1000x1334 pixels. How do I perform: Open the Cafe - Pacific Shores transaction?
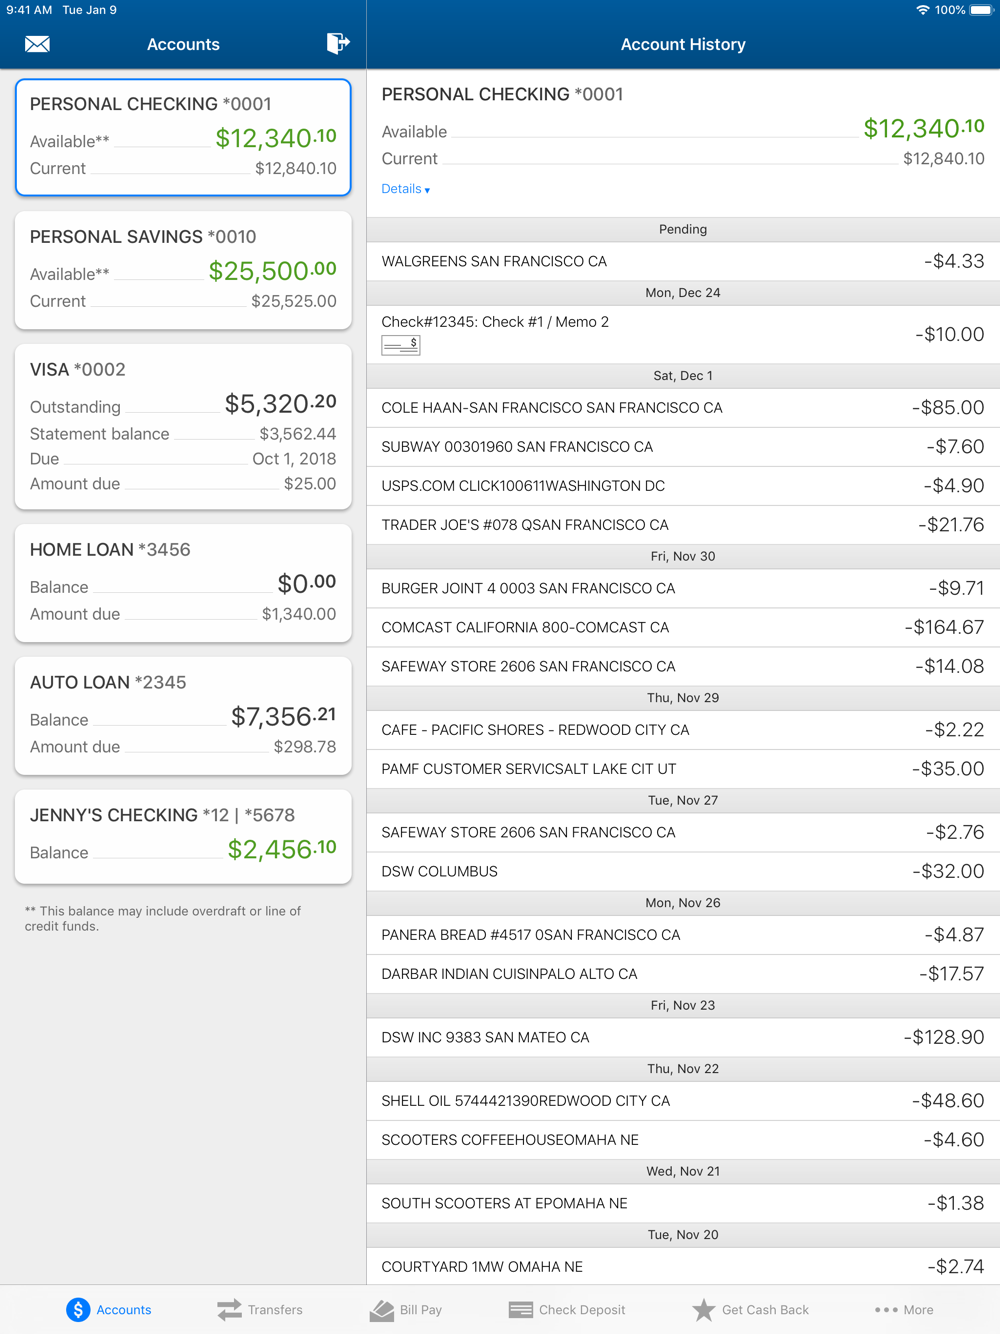coord(683,730)
